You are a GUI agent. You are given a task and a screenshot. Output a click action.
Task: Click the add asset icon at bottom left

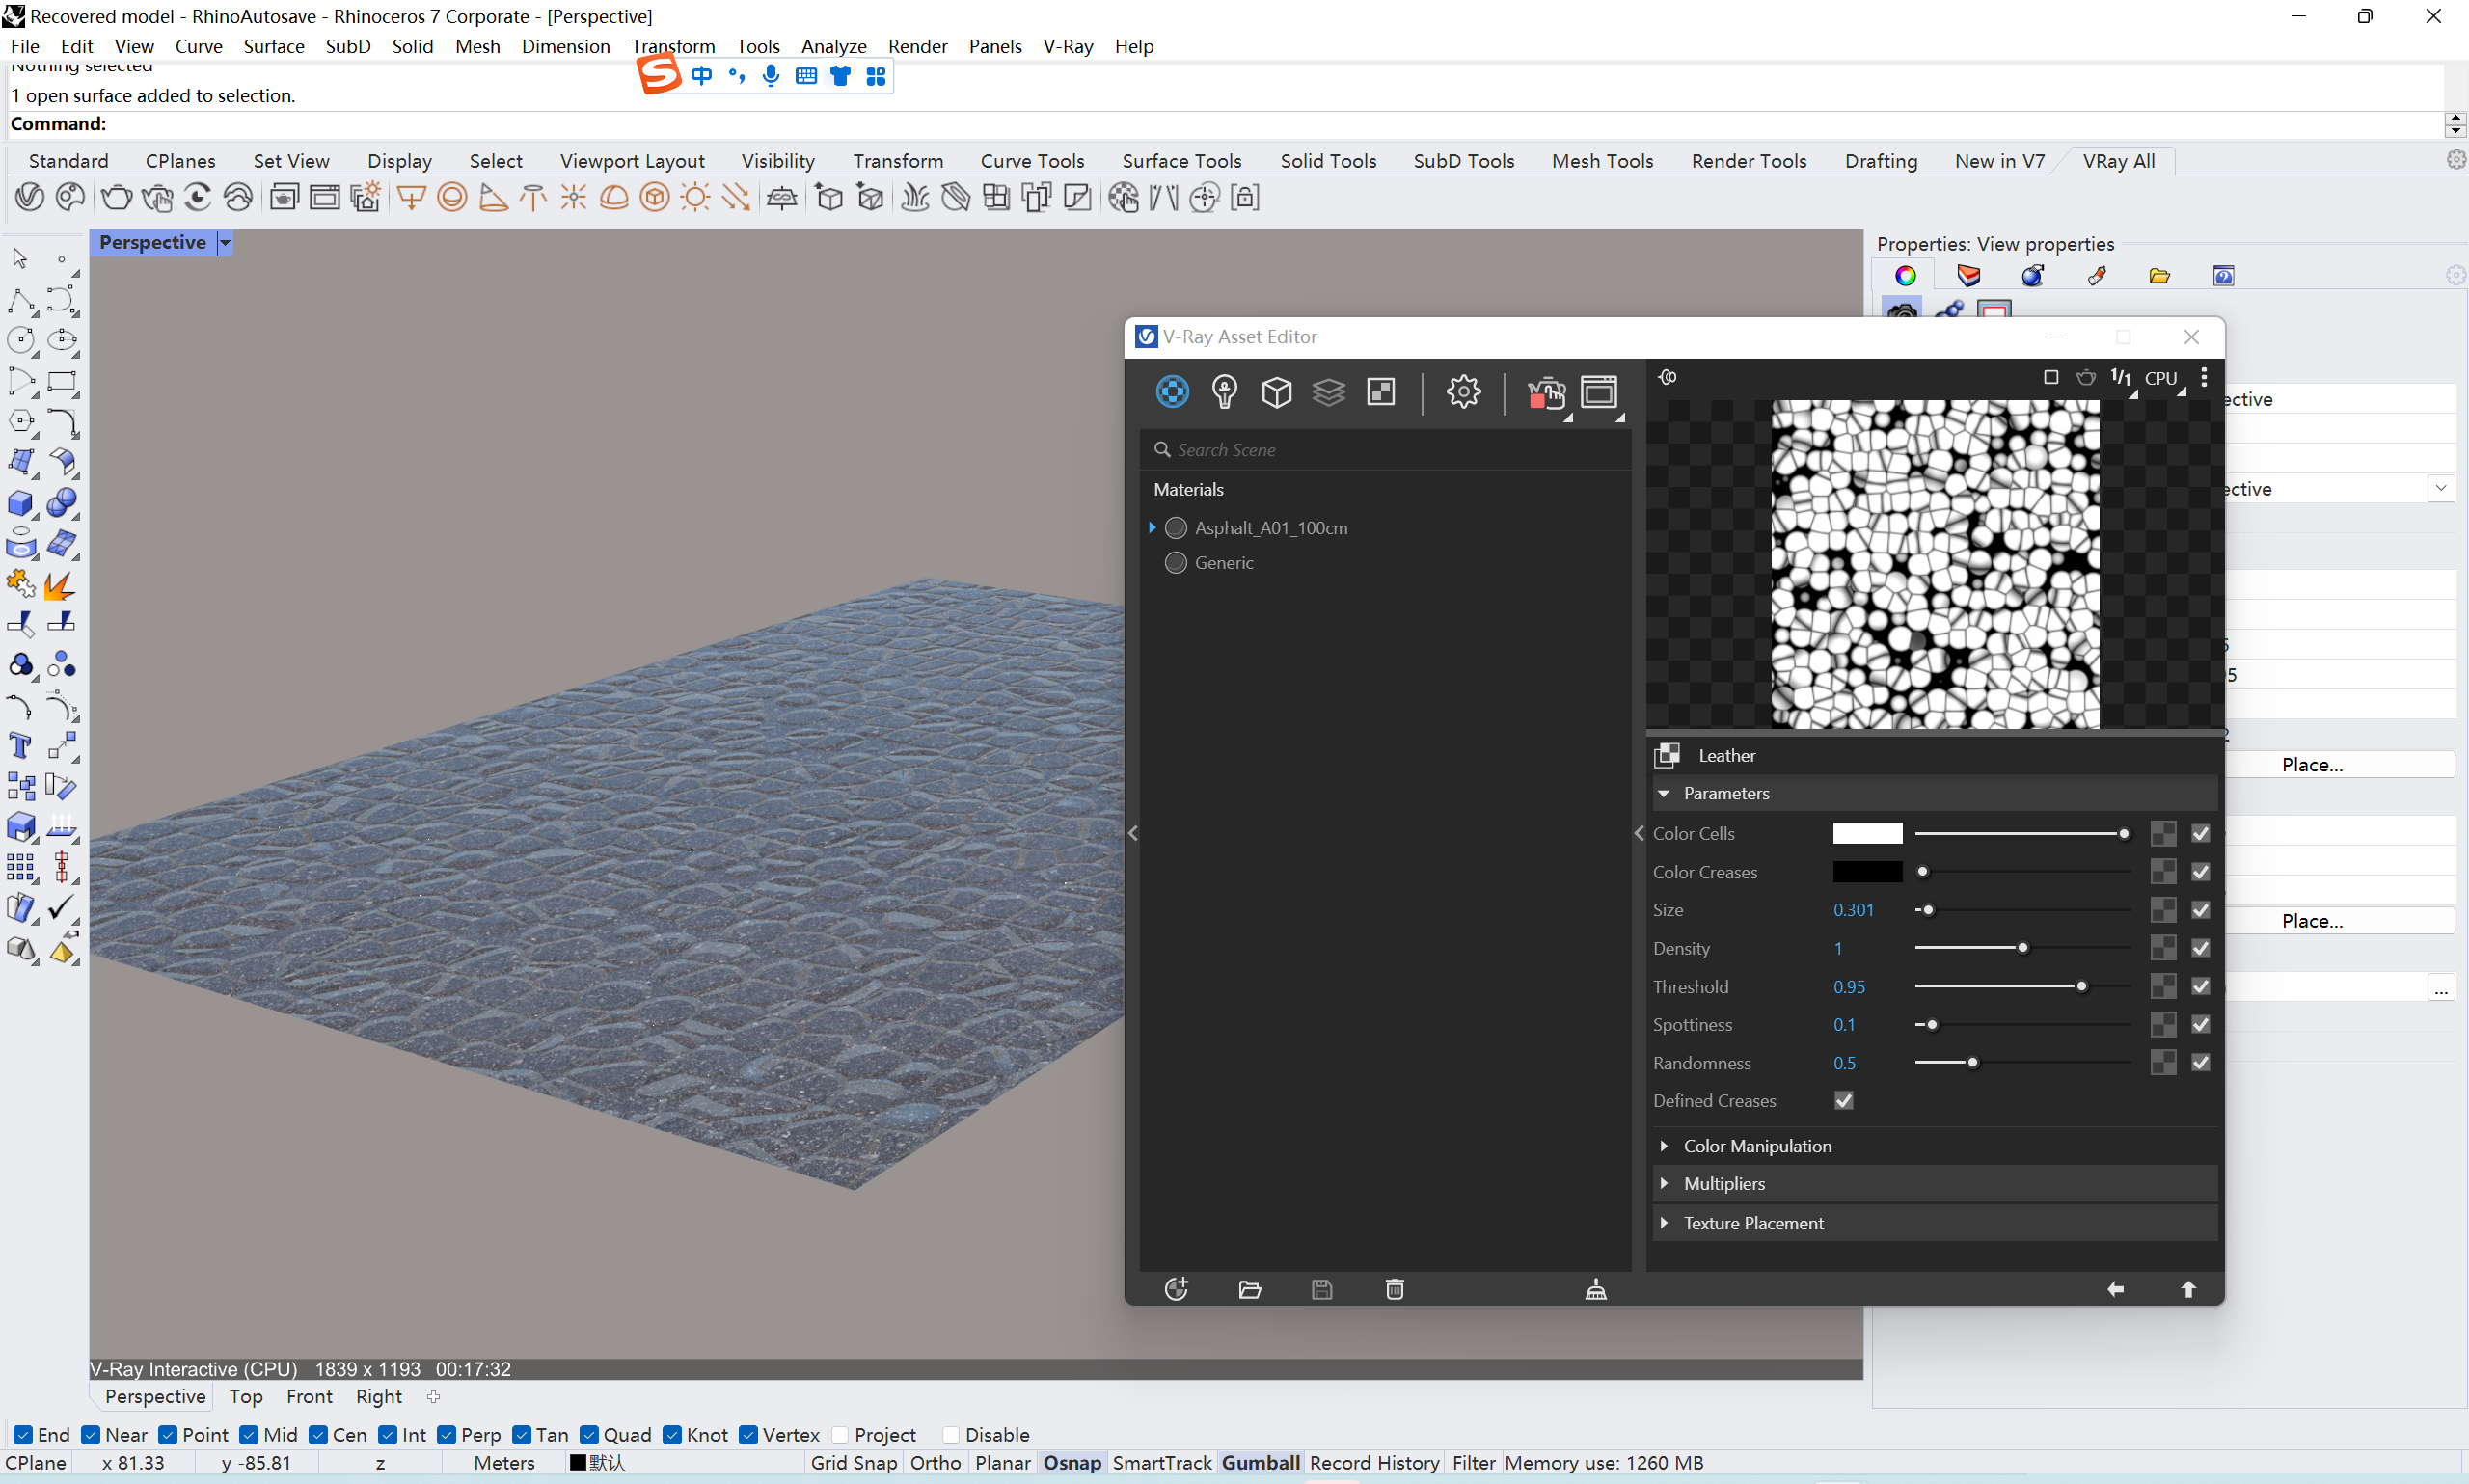(1176, 1289)
